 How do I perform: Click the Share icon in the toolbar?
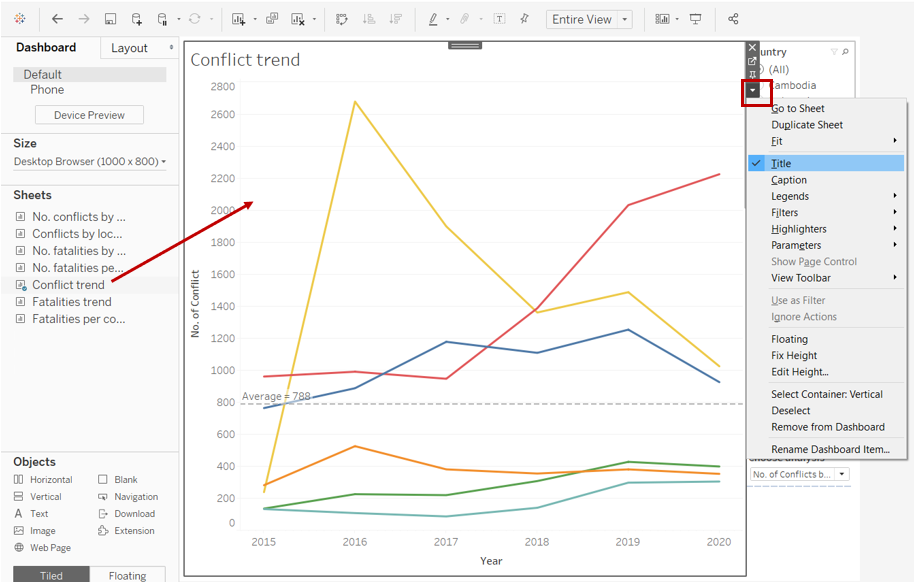pyautogui.click(x=733, y=19)
